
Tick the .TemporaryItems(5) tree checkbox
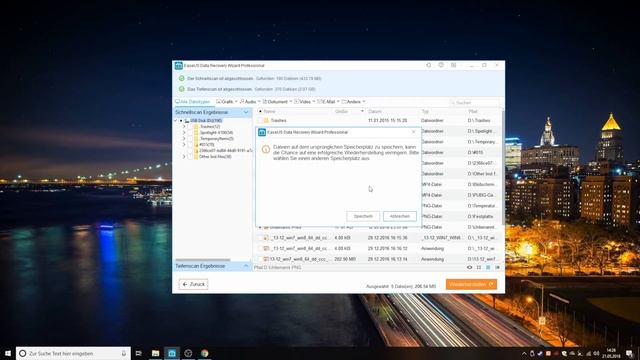[x=190, y=139]
